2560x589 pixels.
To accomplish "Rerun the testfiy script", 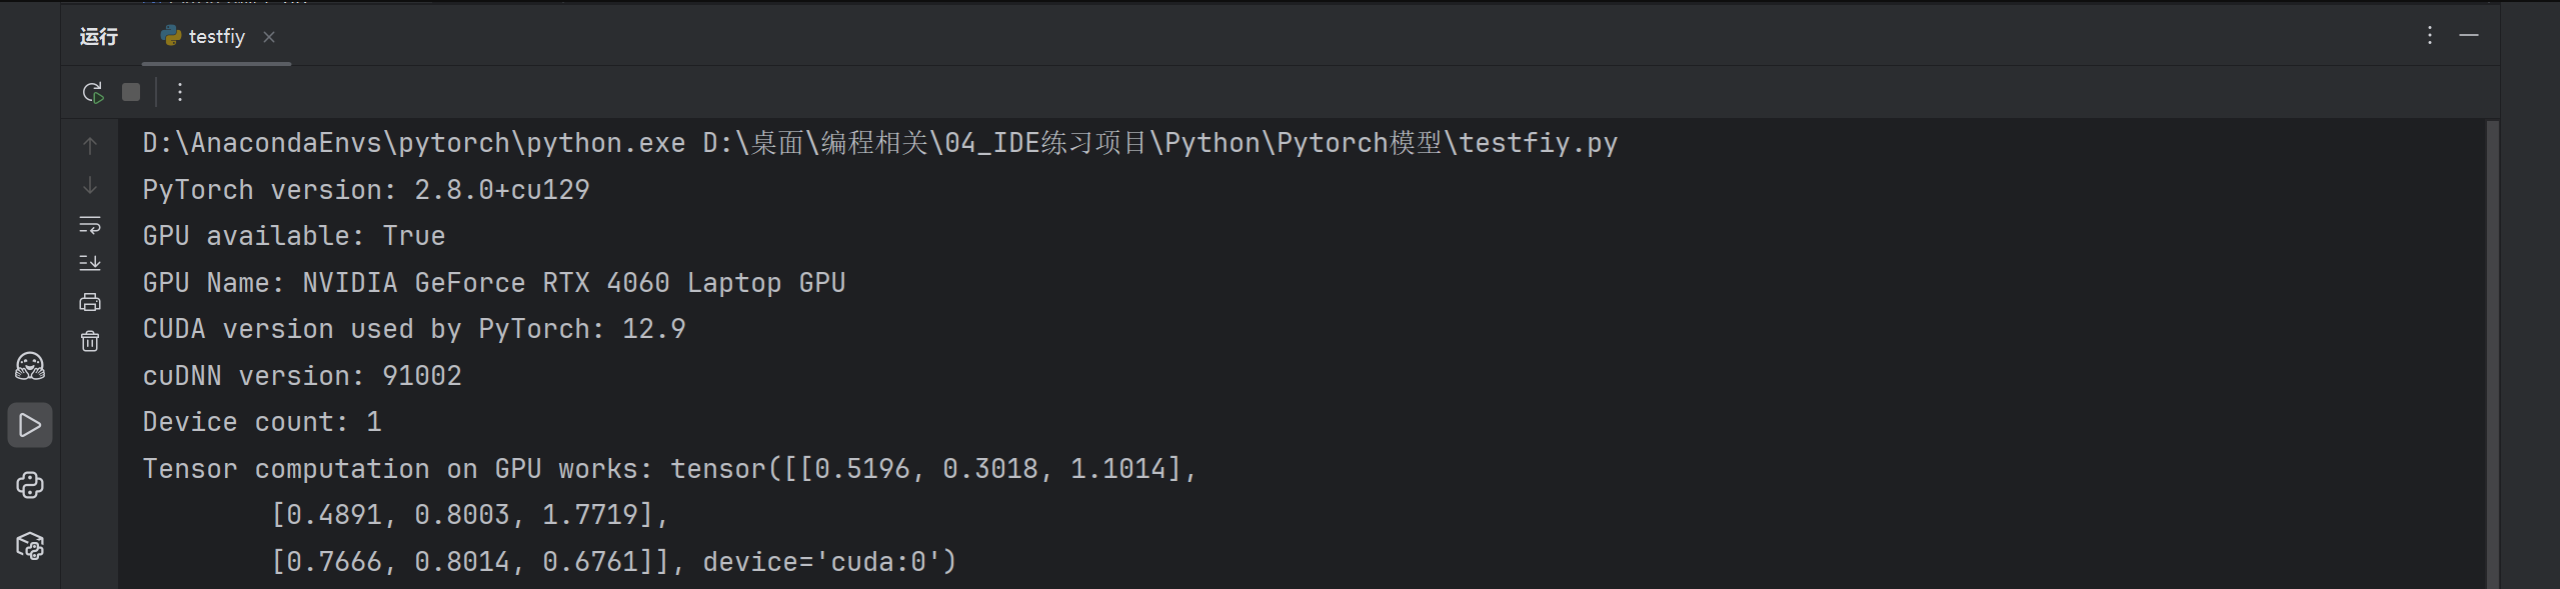I will coord(92,93).
